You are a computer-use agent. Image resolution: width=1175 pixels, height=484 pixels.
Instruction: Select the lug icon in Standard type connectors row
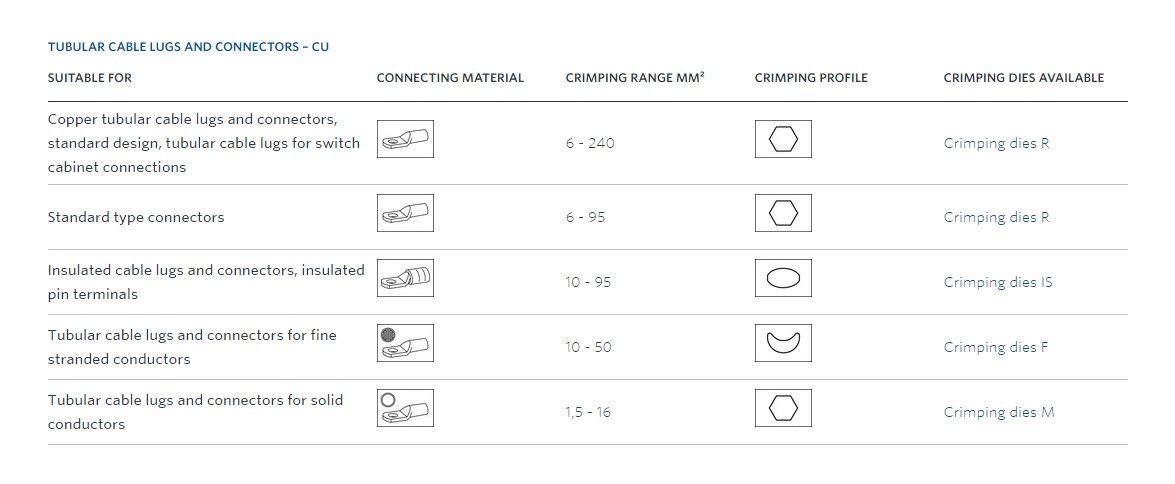coord(405,213)
